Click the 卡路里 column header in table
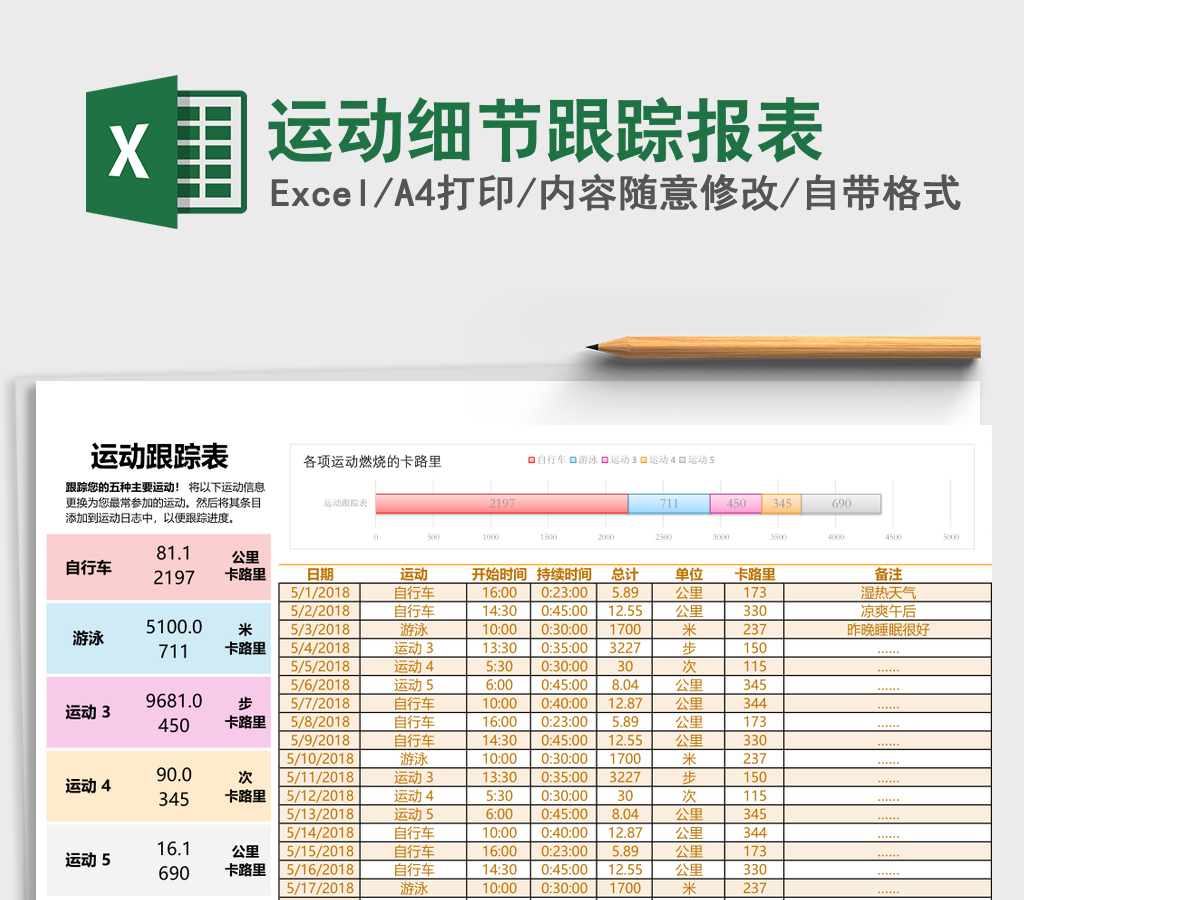The width and height of the screenshot is (1200, 900). 755,574
